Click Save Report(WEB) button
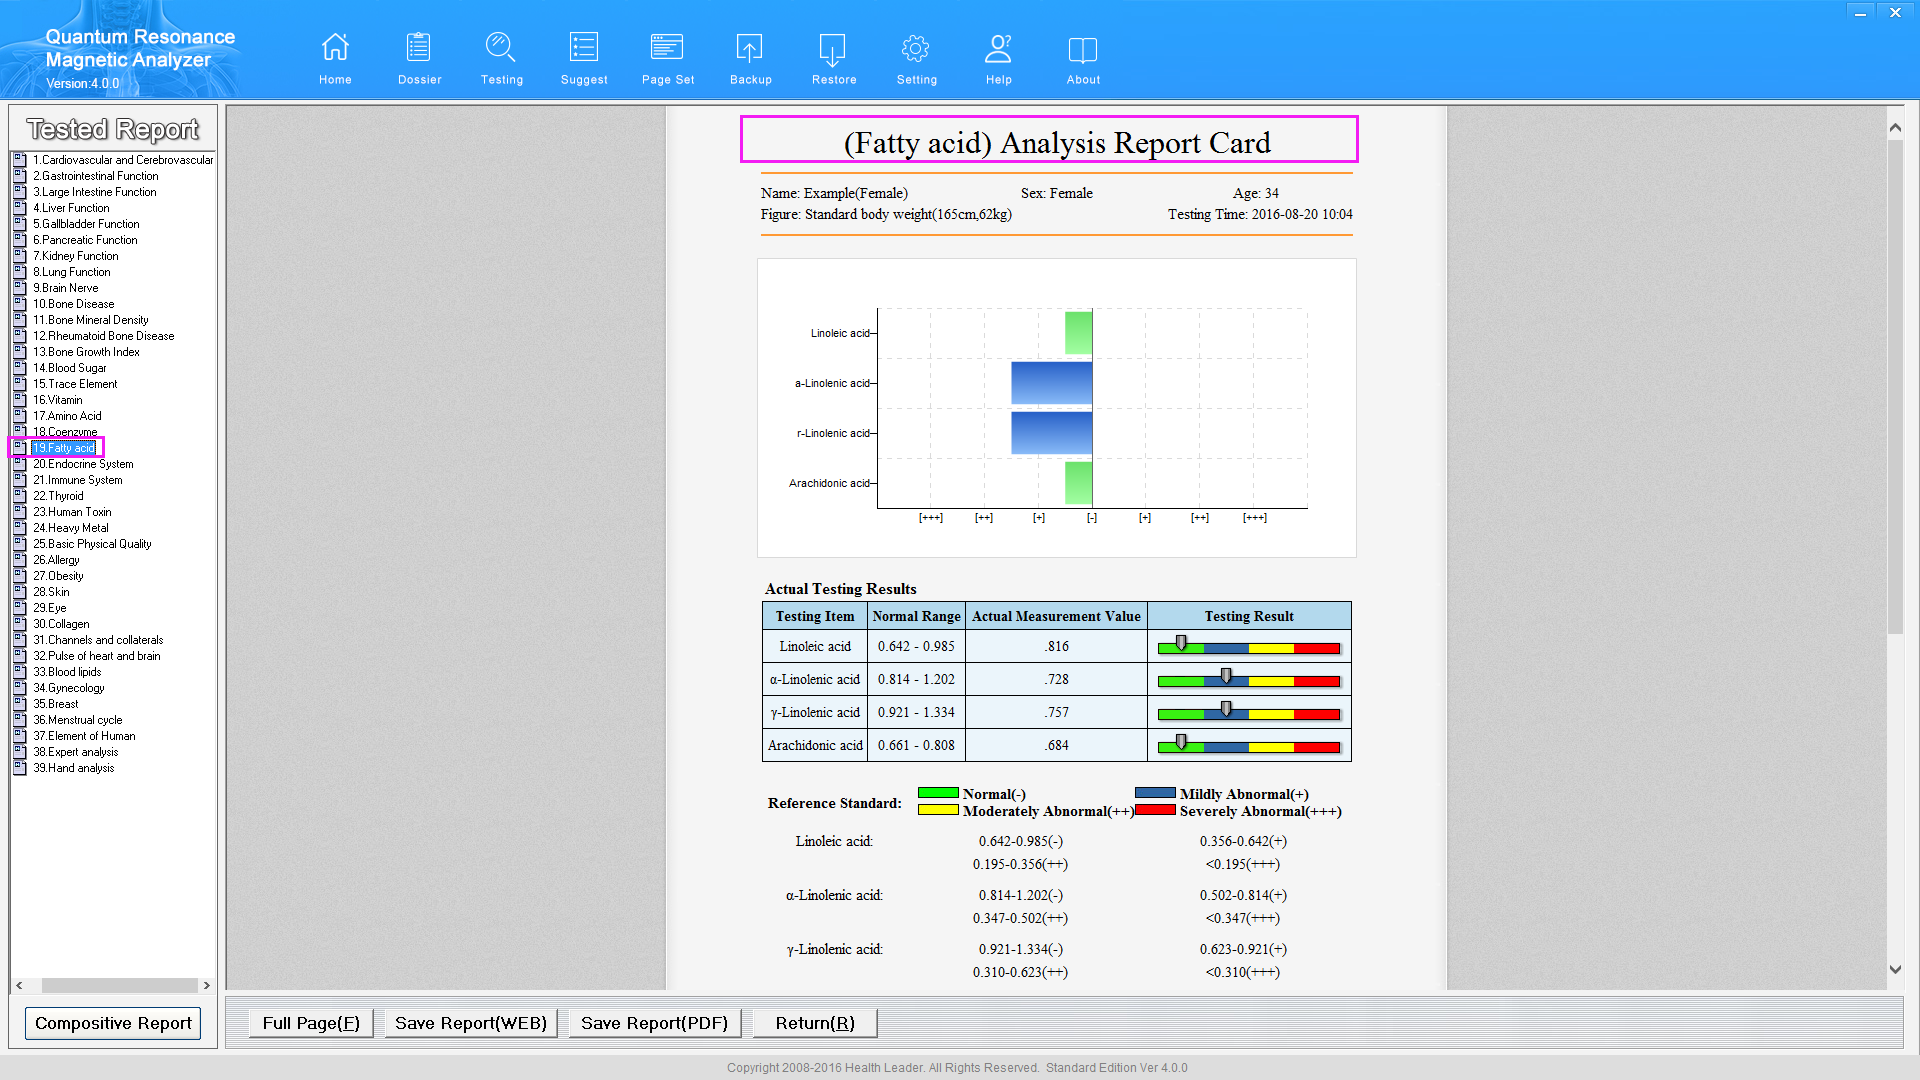This screenshot has height=1080, width=1920. pyautogui.click(x=471, y=1023)
